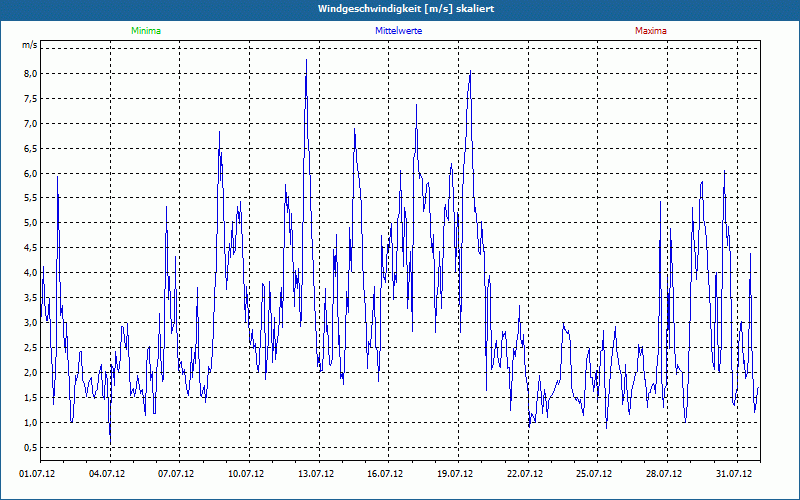Click the 04.07.12 date on x-axis
Screen dimensions: 800x500
[107, 474]
